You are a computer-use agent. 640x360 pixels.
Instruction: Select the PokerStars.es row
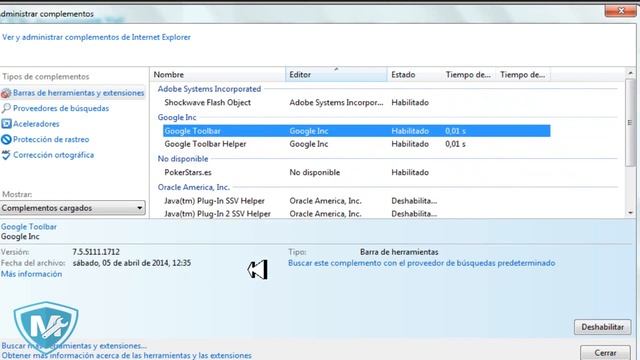[x=357, y=172]
